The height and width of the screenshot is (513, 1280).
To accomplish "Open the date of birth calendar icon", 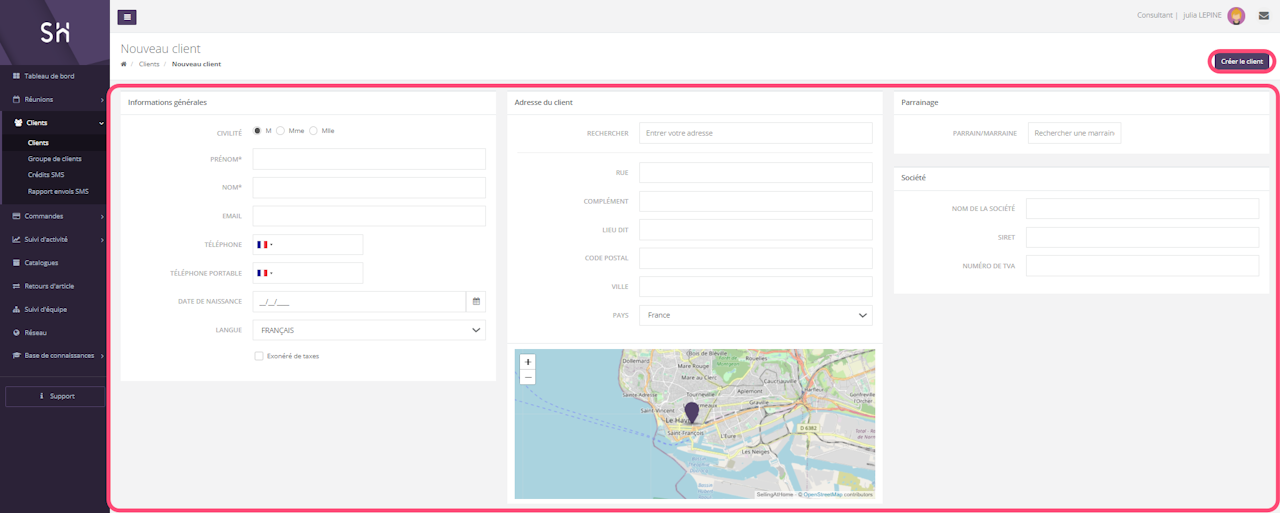I will (476, 301).
